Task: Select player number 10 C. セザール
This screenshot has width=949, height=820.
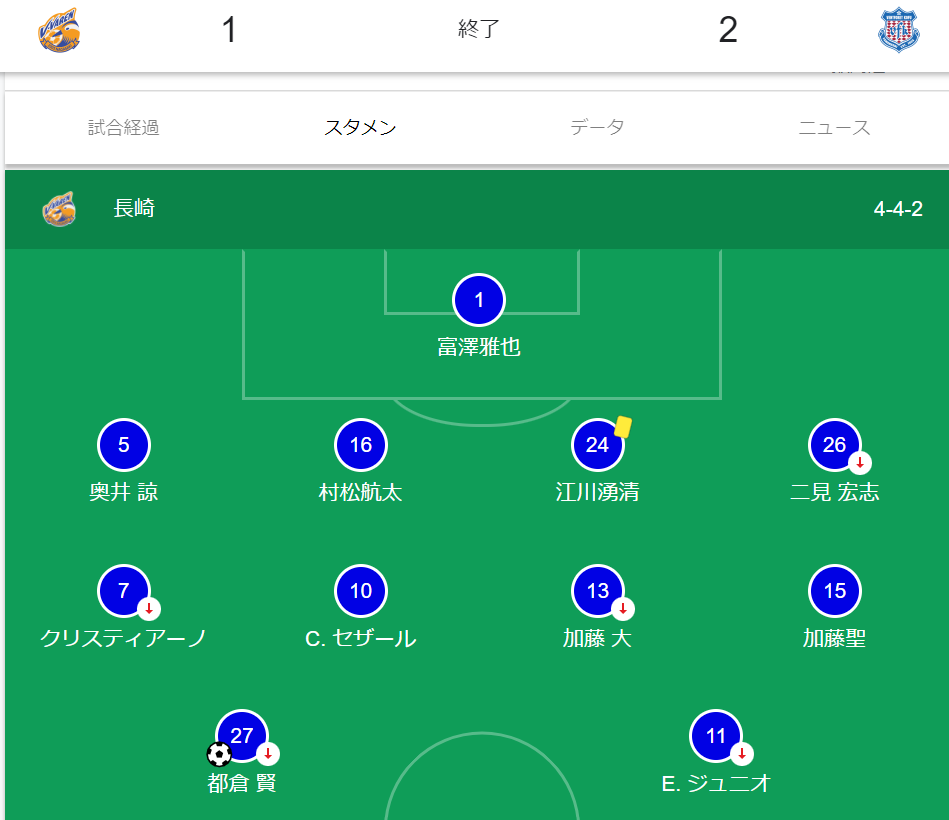Action: pos(360,591)
